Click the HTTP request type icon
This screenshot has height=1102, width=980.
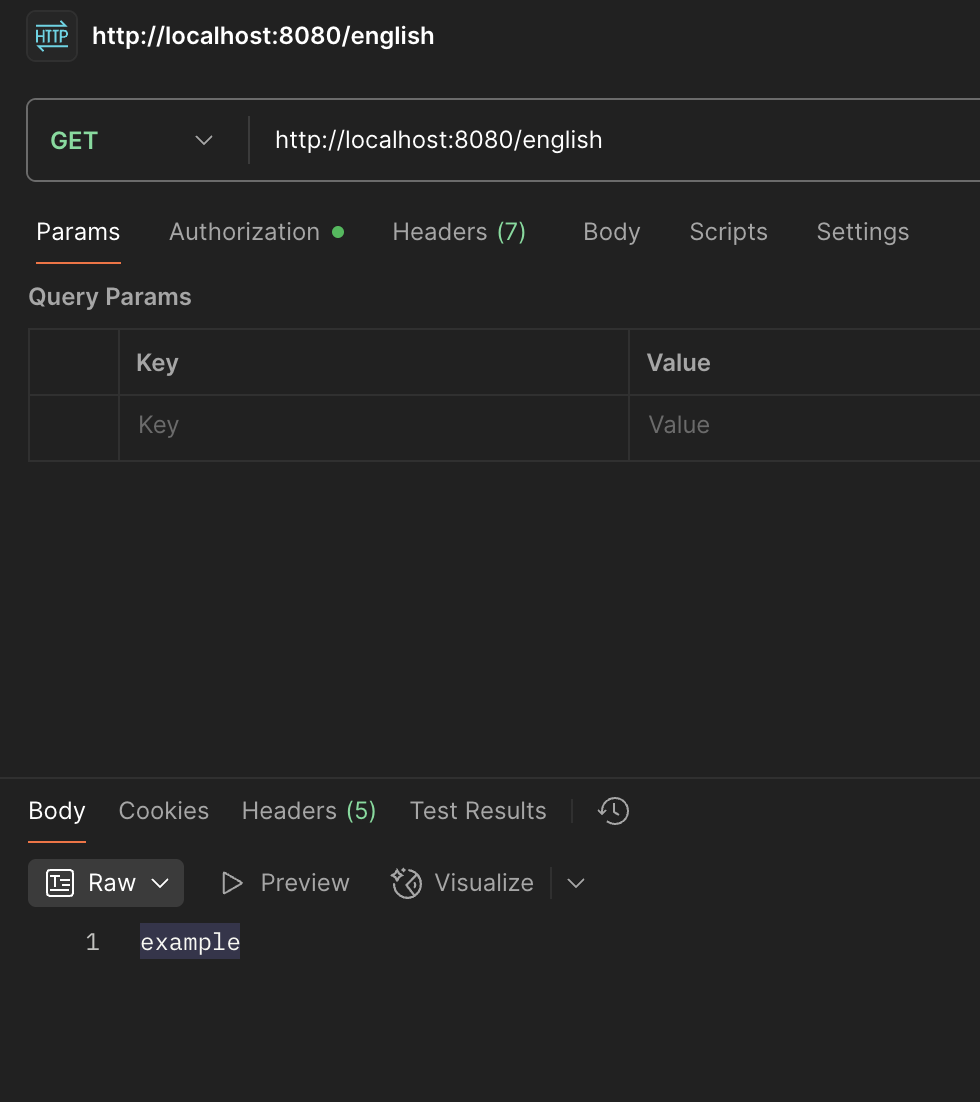[52, 37]
